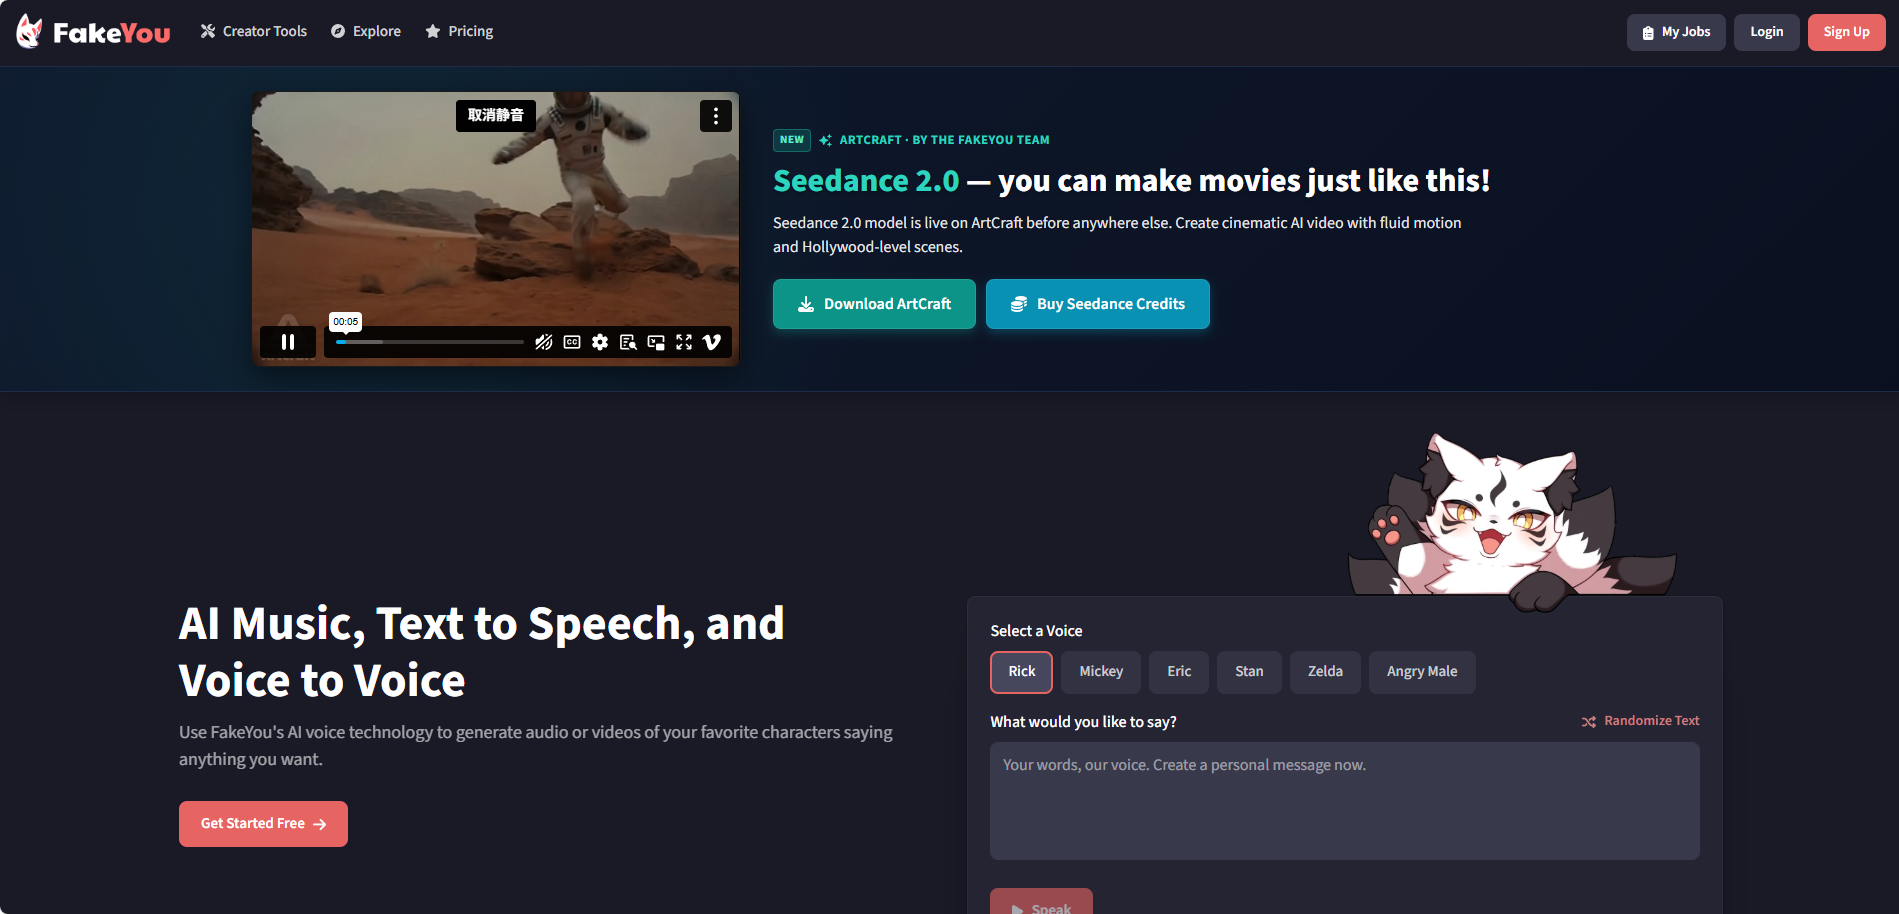
Task: Open the Creator Tools menu
Action: [254, 32]
